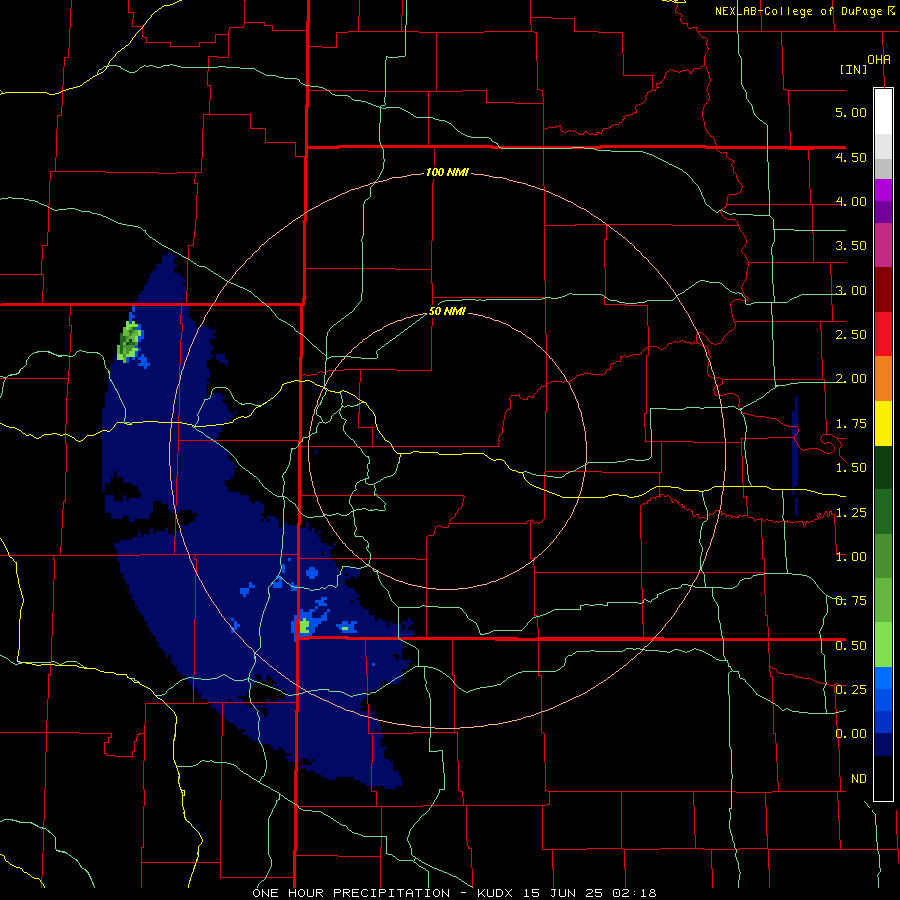Click the 2.00 legend value

(x=851, y=379)
